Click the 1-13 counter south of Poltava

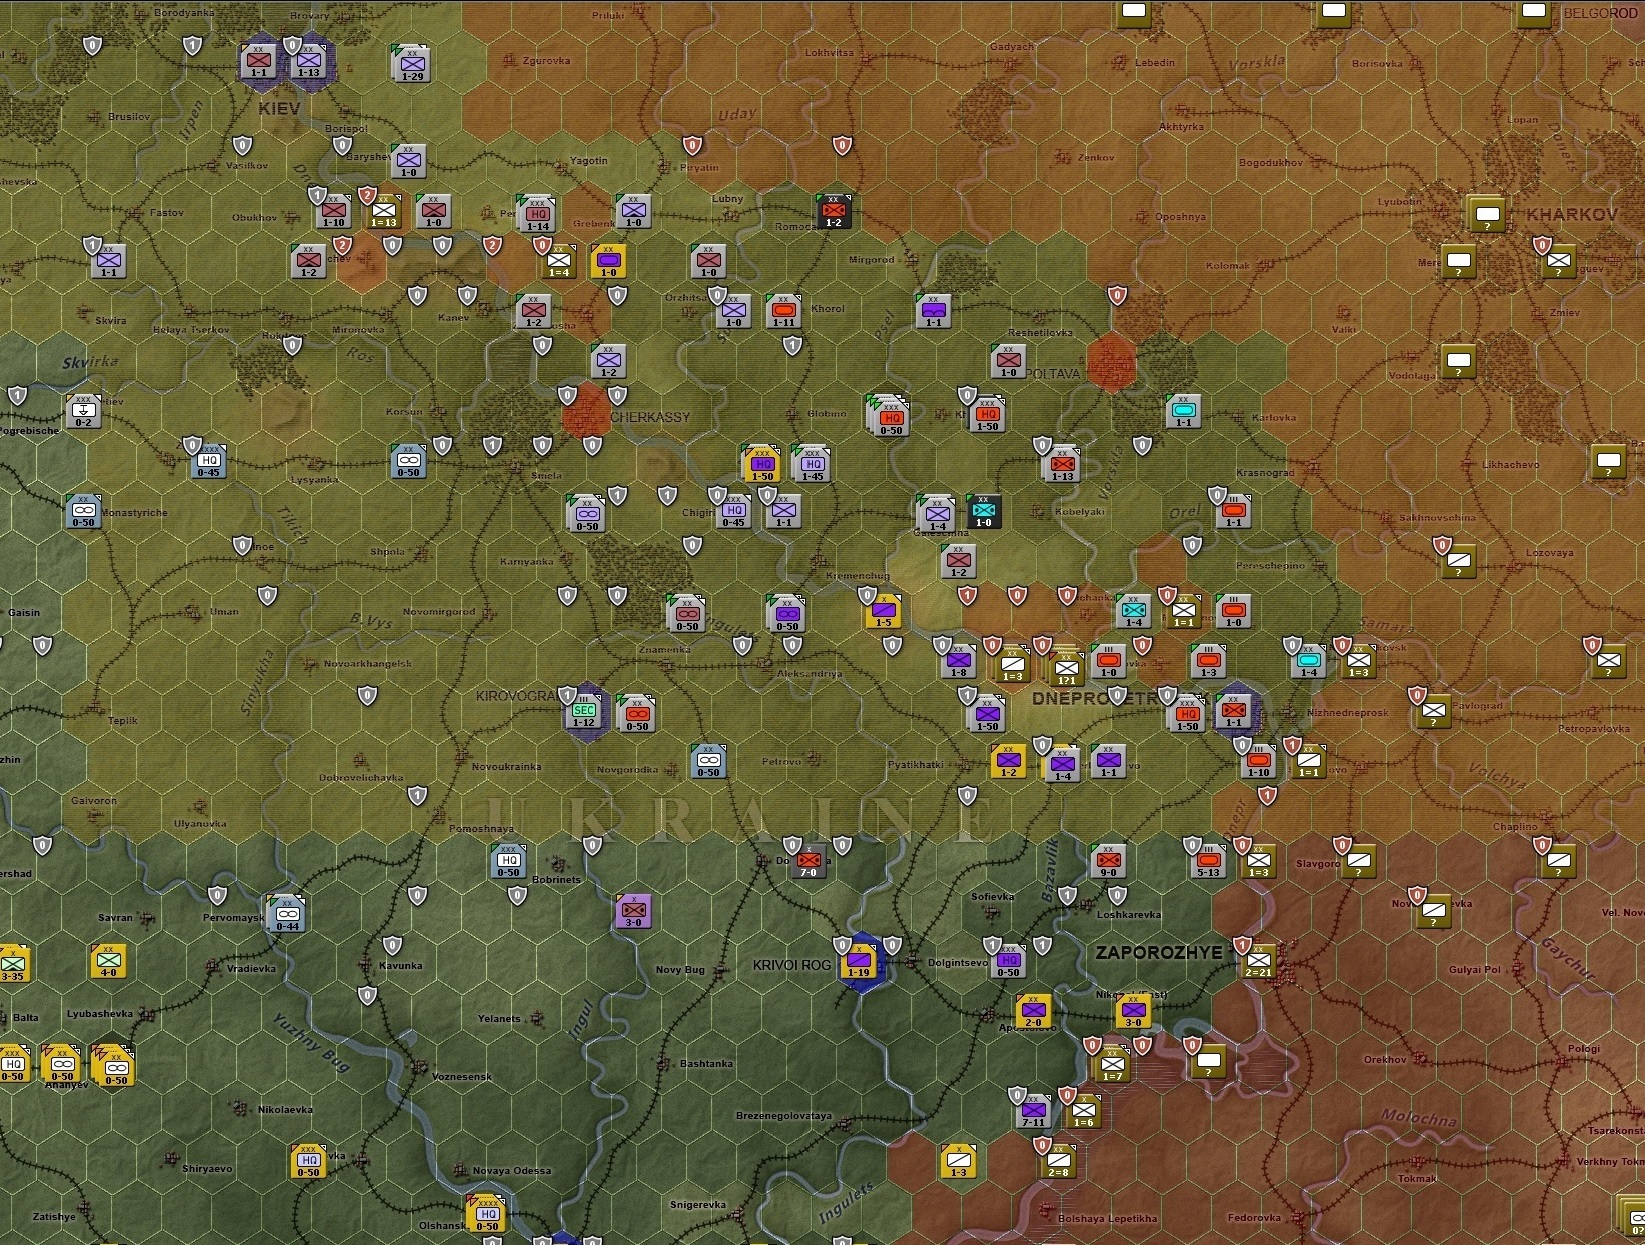(1062, 464)
